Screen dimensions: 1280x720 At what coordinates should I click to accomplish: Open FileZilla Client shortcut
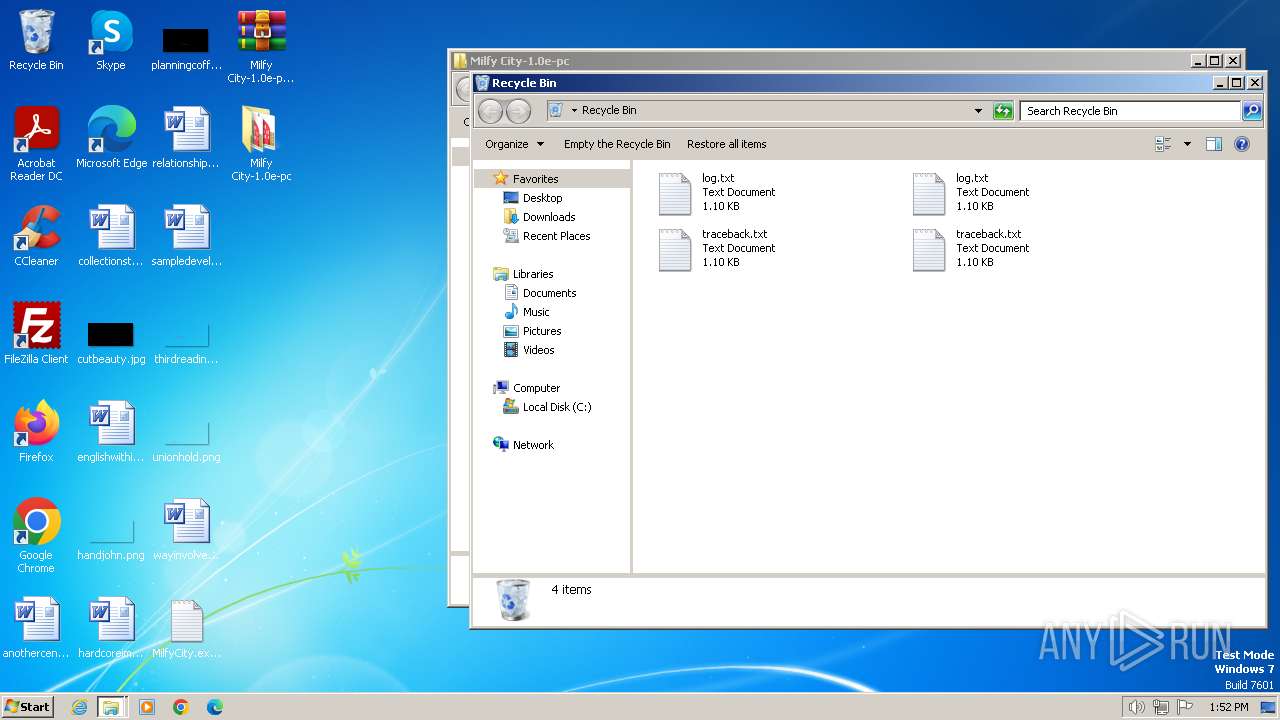[x=36, y=334]
